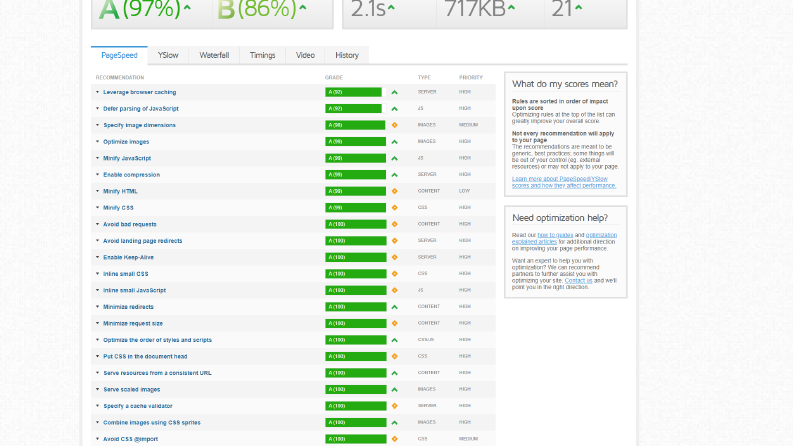The width and height of the screenshot is (793, 446).
Task: Open Serve scaled images recommendation
Action: click(131, 389)
